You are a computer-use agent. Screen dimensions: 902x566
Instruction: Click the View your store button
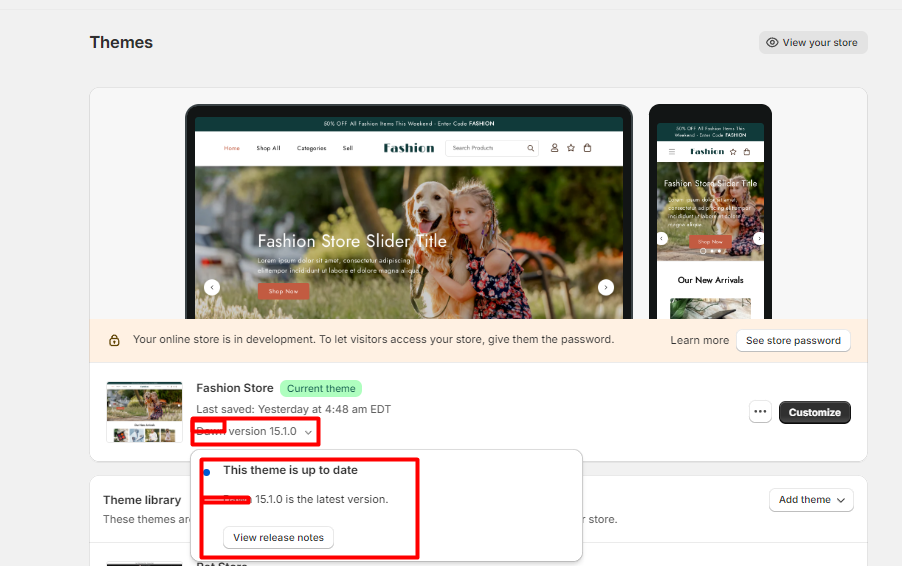(813, 43)
